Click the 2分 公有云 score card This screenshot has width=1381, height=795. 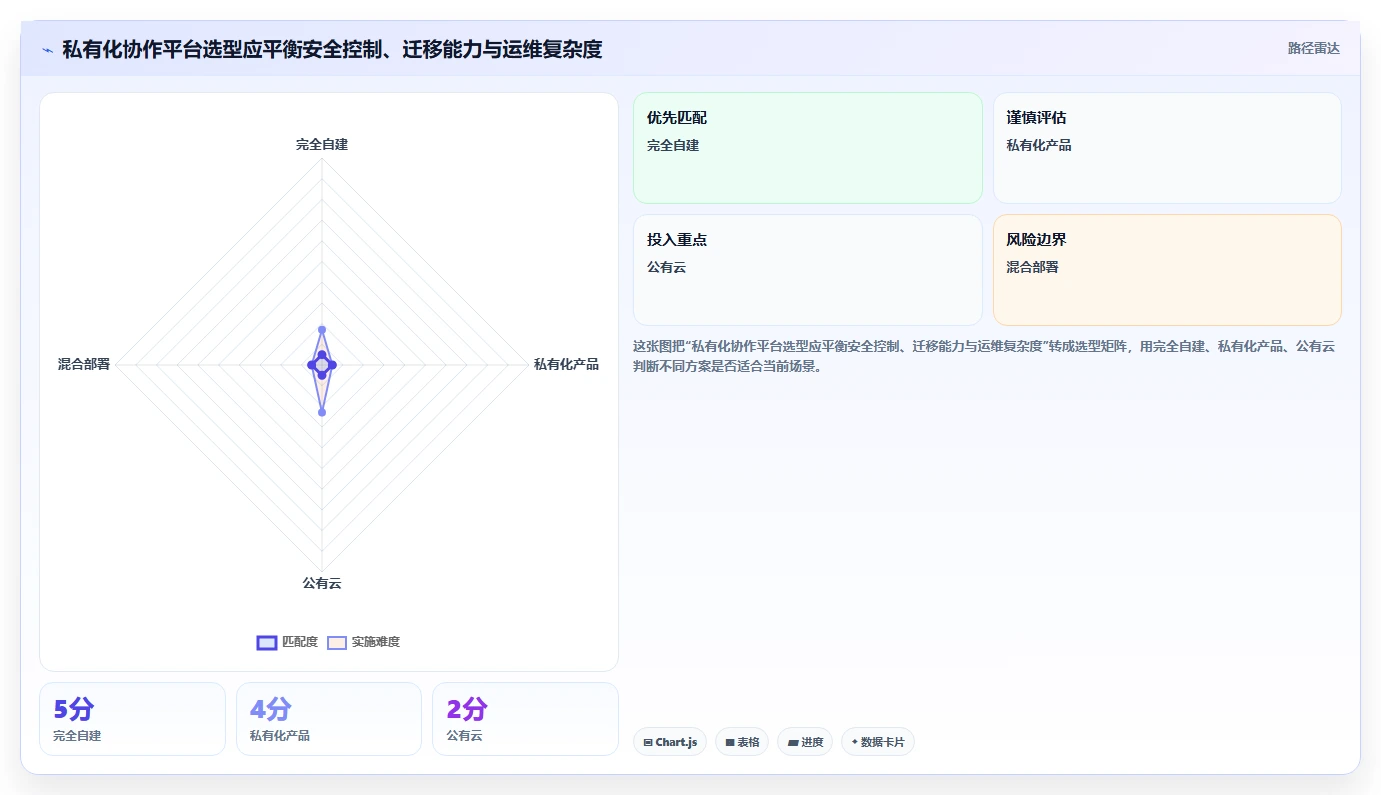pos(525,719)
